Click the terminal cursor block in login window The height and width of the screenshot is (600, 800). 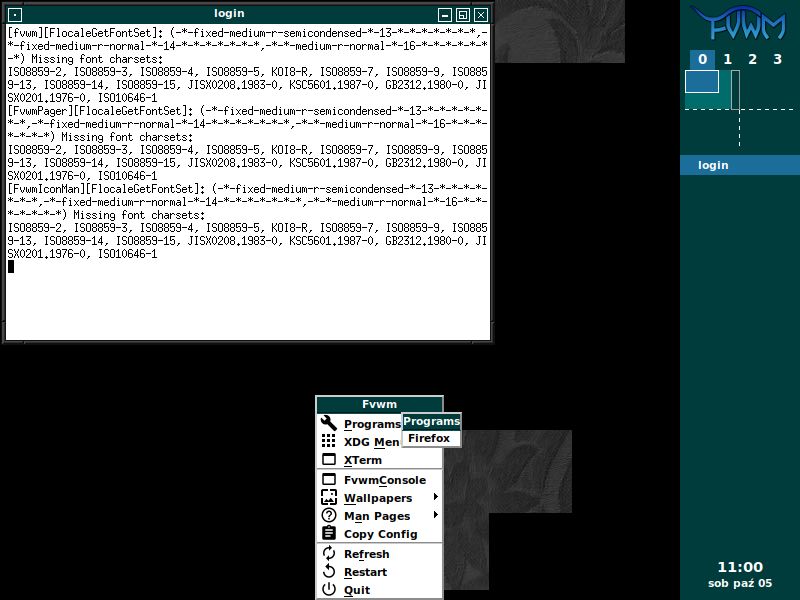tap(11, 266)
